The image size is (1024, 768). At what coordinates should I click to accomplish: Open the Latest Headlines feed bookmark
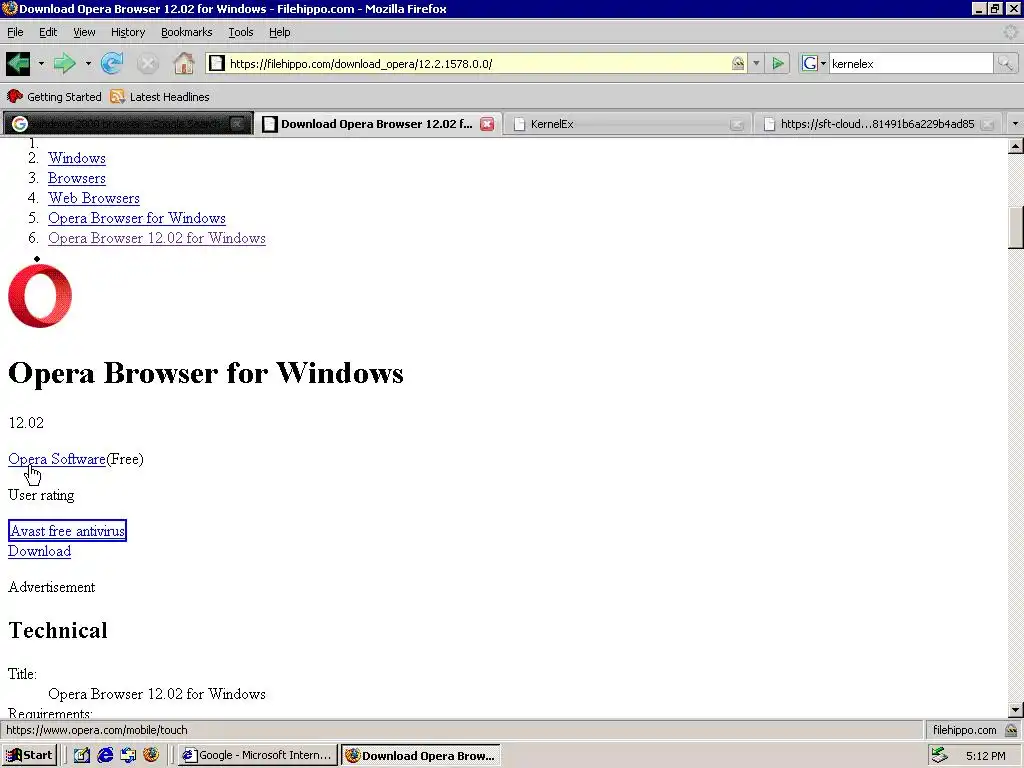(160, 97)
